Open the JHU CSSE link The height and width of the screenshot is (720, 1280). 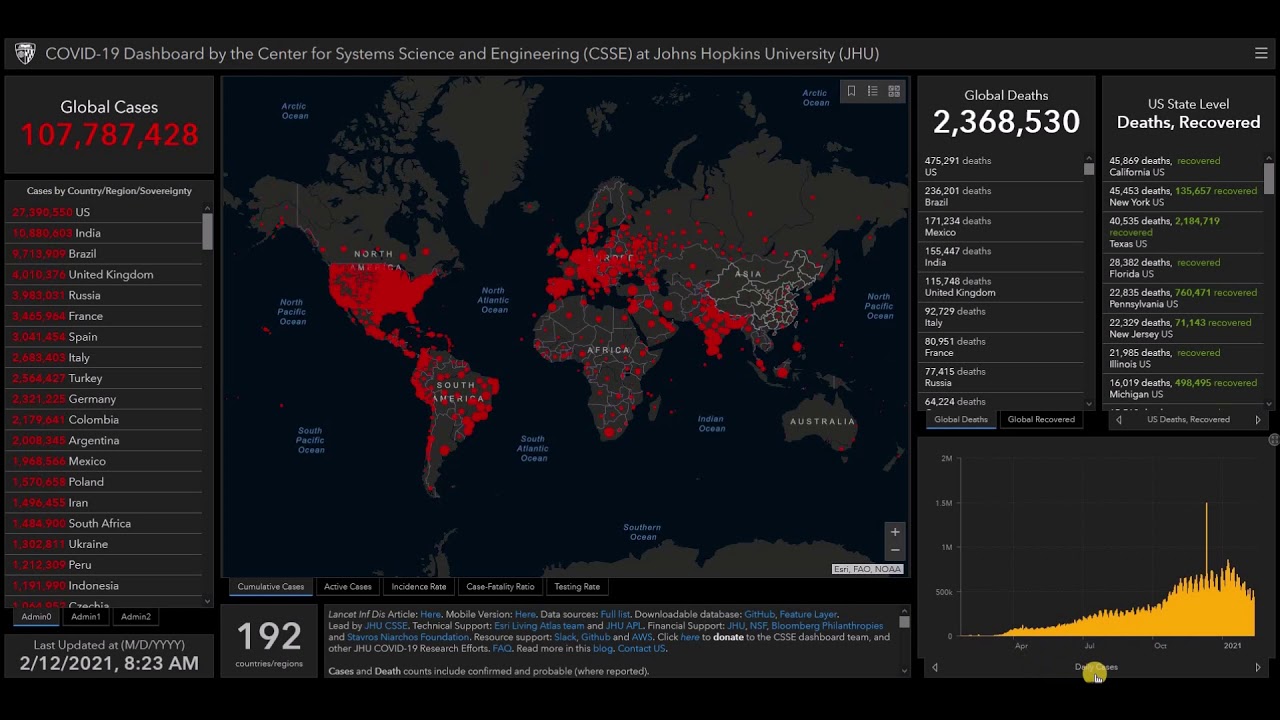(386, 626)
